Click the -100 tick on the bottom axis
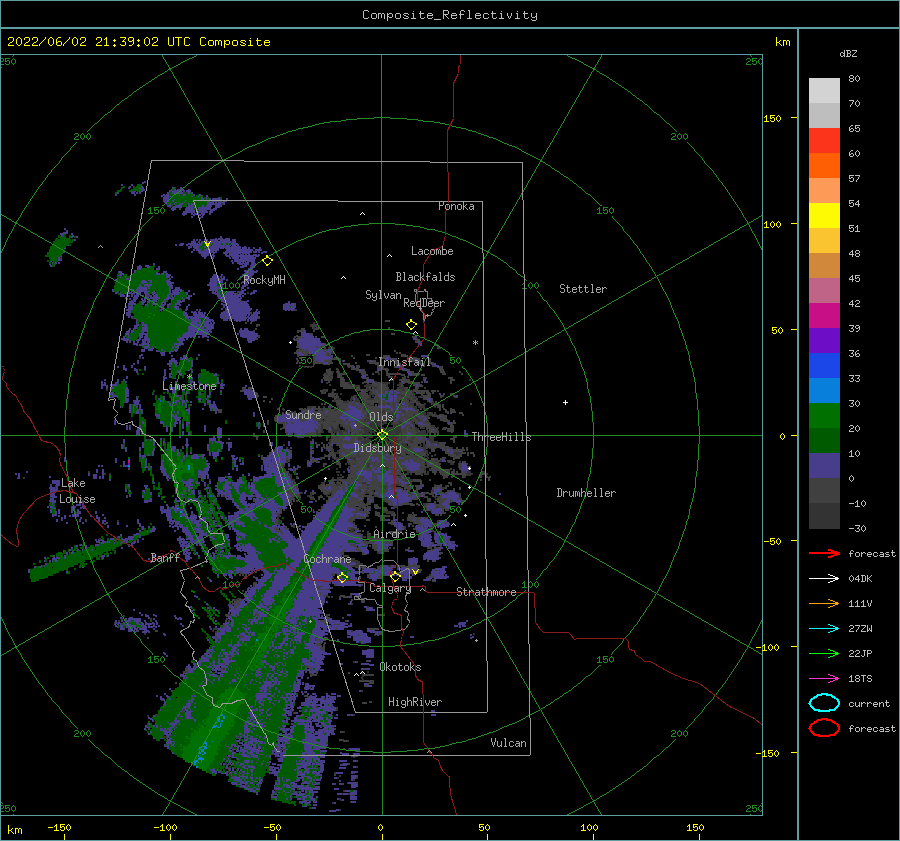The width and height of the screenshot is (900, 841). click(165, 827)
